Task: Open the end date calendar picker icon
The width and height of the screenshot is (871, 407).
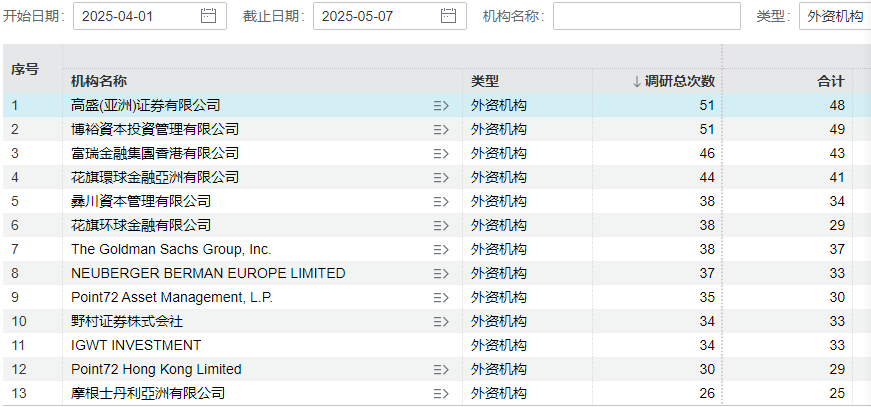Action: [448, 16]
